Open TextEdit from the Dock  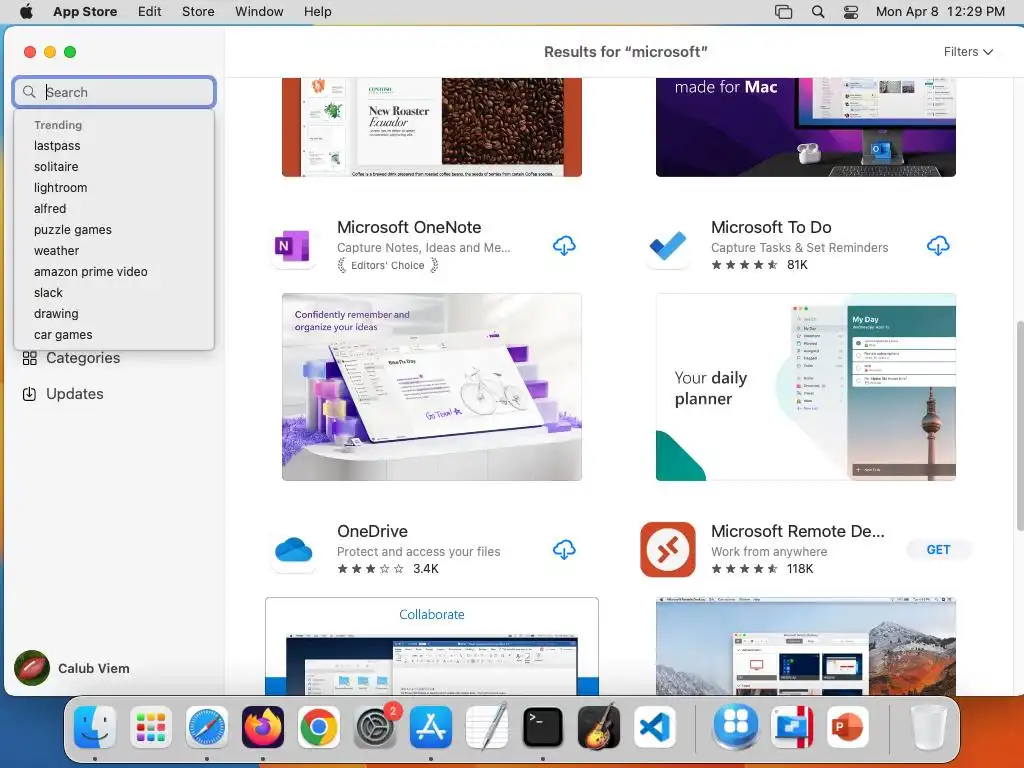click(487, 727)
